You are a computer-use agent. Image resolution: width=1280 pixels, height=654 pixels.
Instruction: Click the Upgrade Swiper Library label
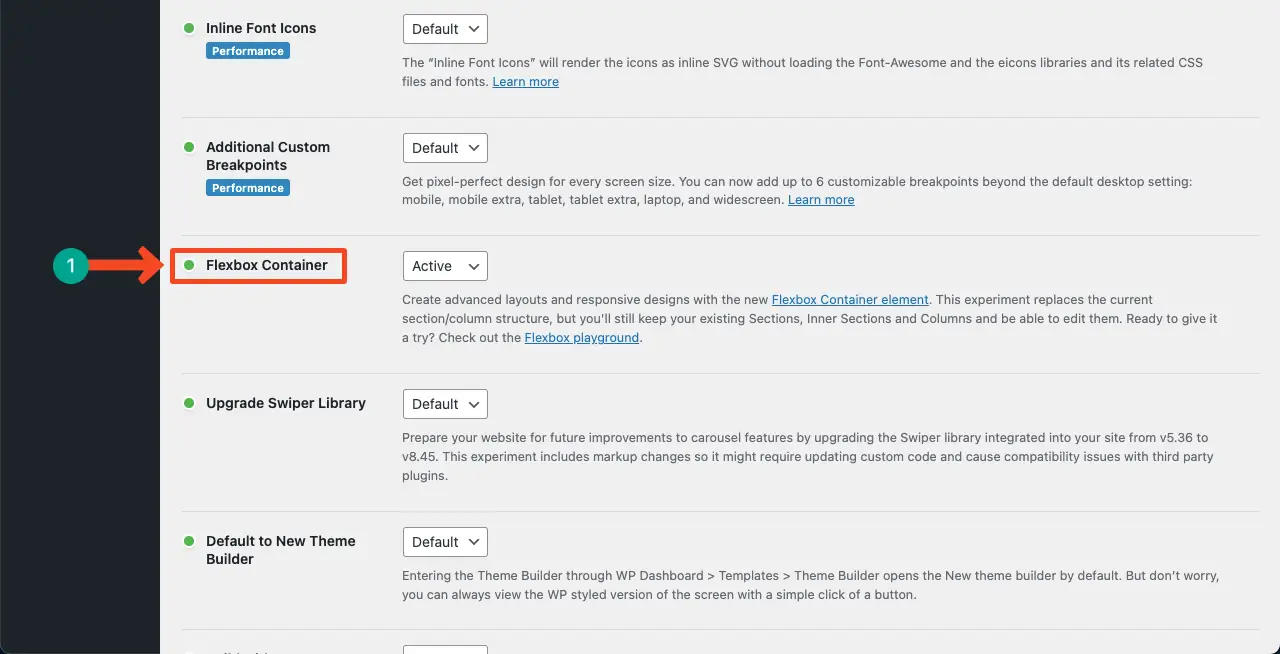pyautogui.click(x=286, y=403)
